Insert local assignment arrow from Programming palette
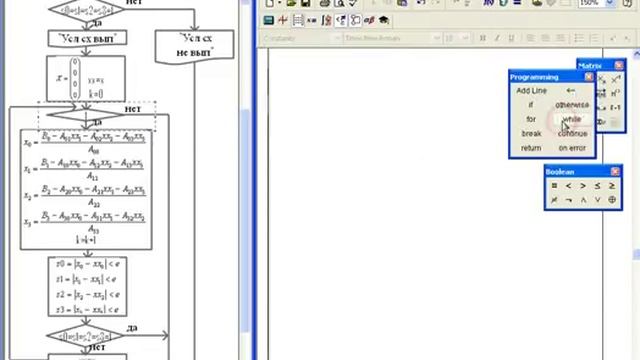640x360 pixels. [x=571, y=91]
